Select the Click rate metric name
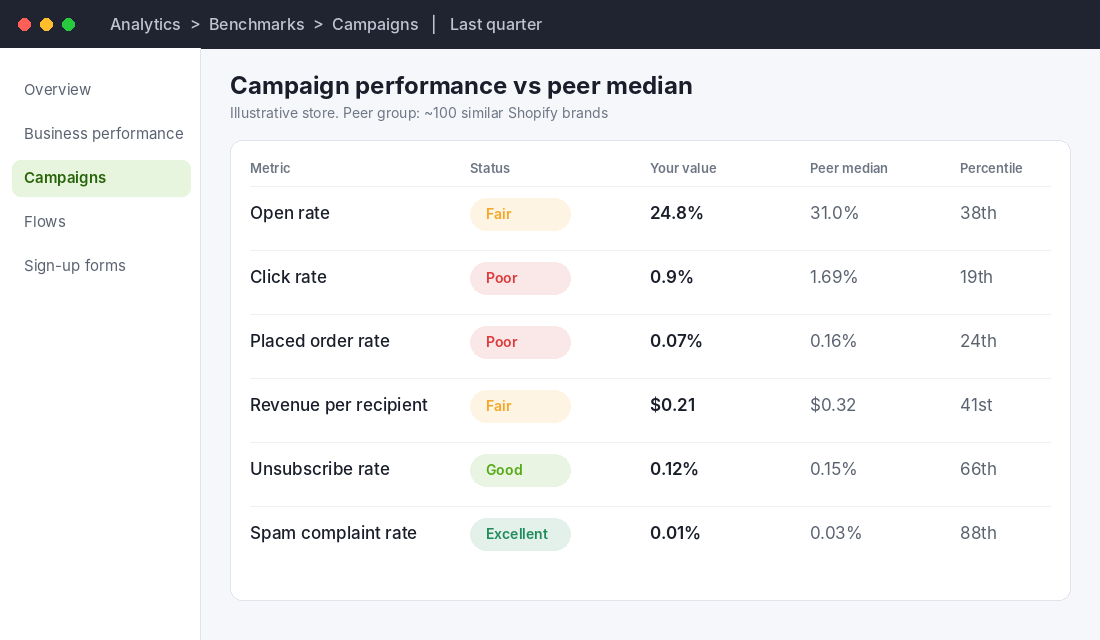 [288, 277]
